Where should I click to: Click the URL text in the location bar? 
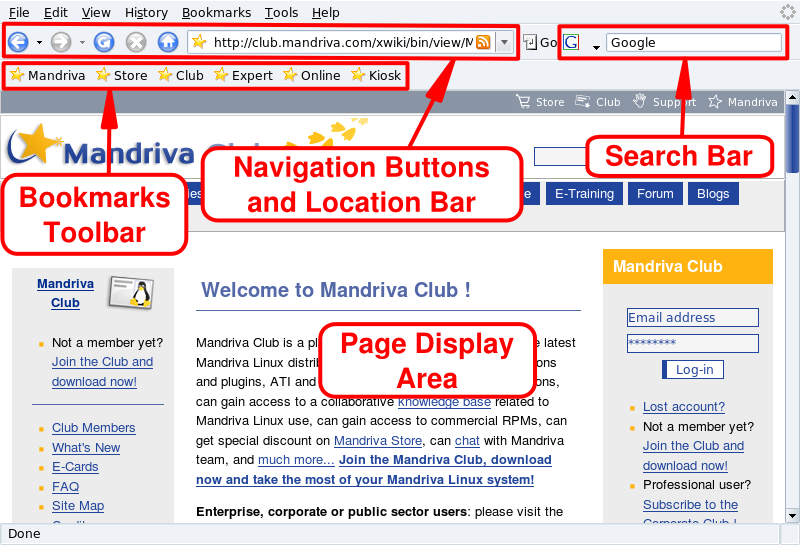tap(343, 42)
